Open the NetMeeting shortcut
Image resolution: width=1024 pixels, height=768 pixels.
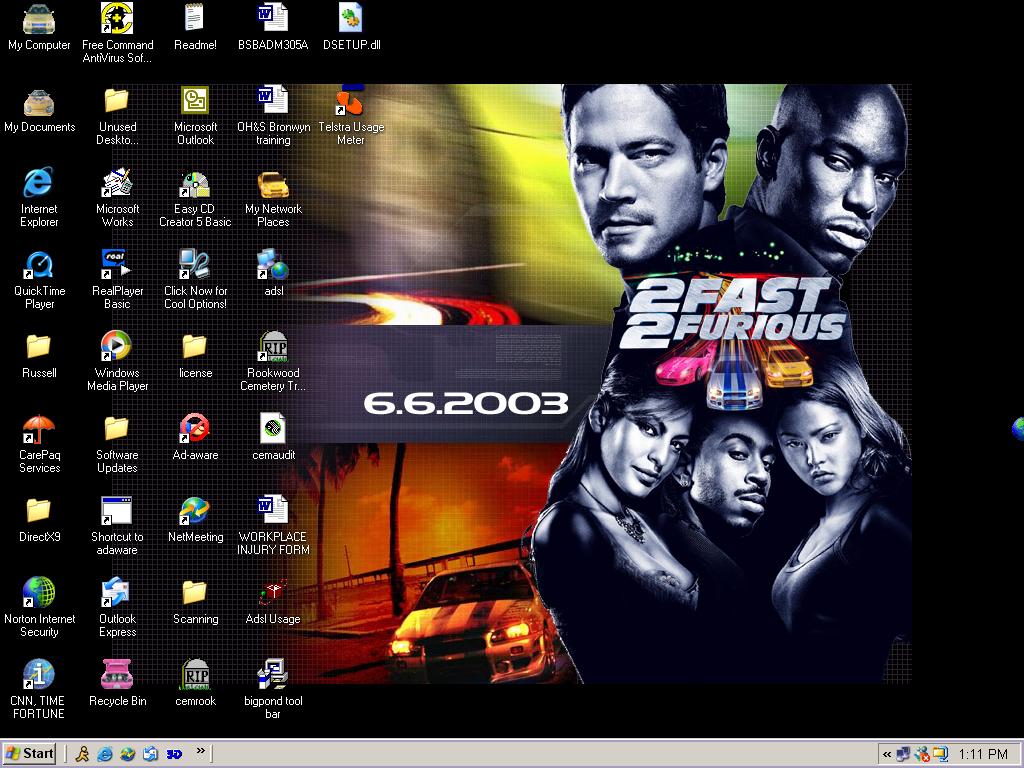[x=195, y=512]
